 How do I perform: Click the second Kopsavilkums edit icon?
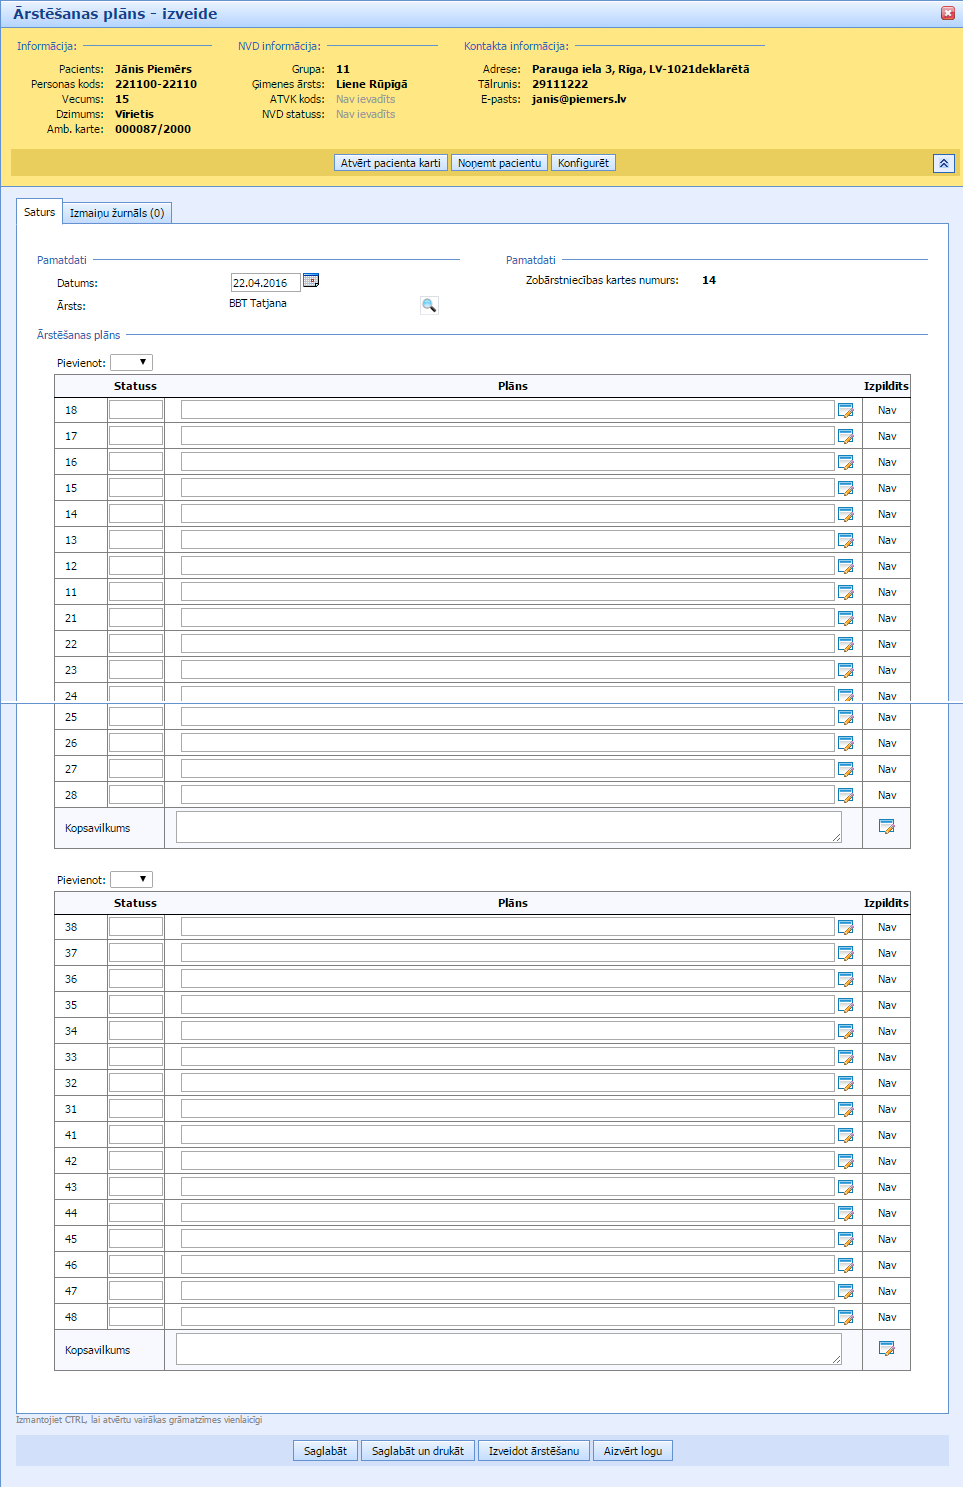tap(886, 1349)
